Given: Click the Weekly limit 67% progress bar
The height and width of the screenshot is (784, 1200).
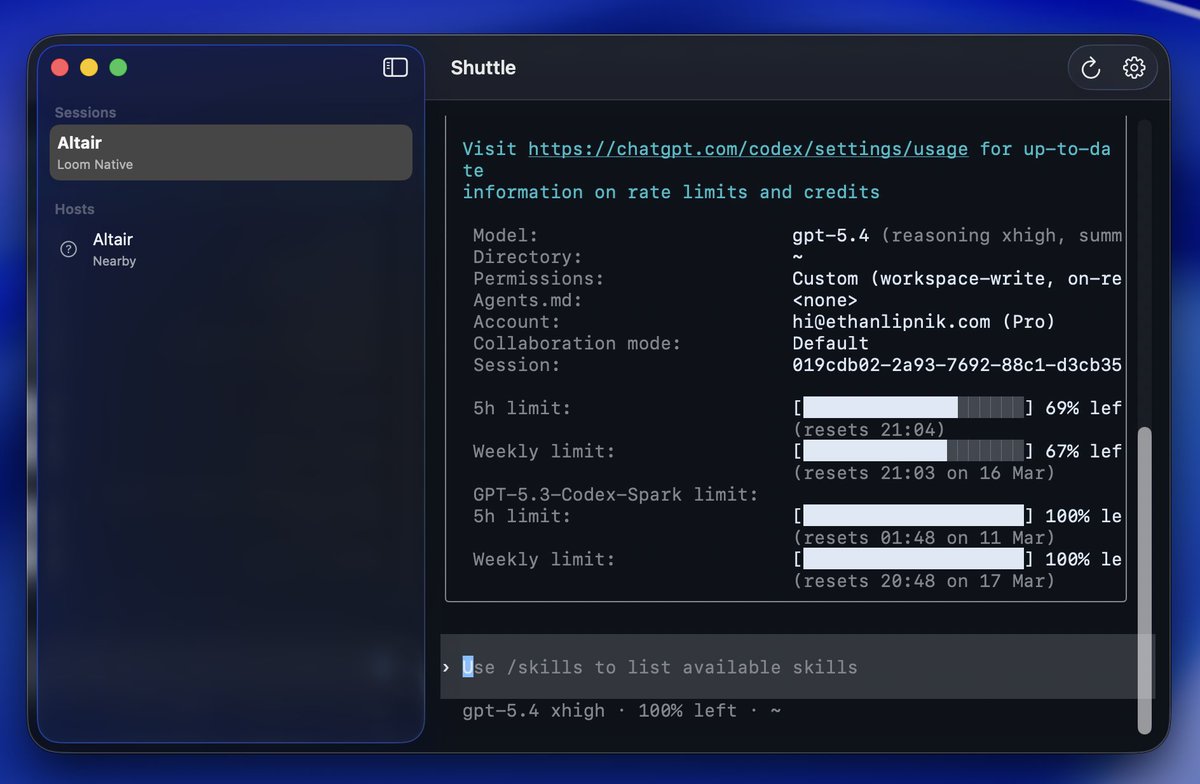Looking at the screenshot, I should point(913,451).
